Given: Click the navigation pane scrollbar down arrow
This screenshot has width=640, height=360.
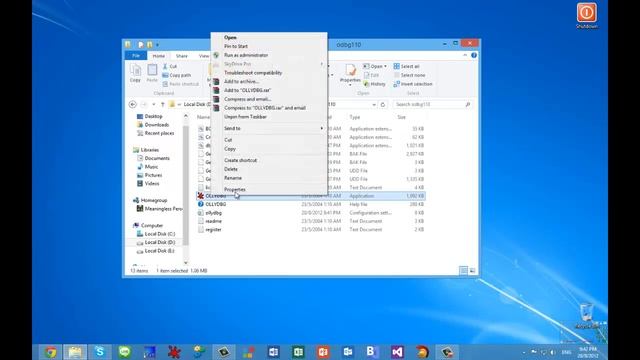Looking at the screenshot, I should click(x=186, y=263).
